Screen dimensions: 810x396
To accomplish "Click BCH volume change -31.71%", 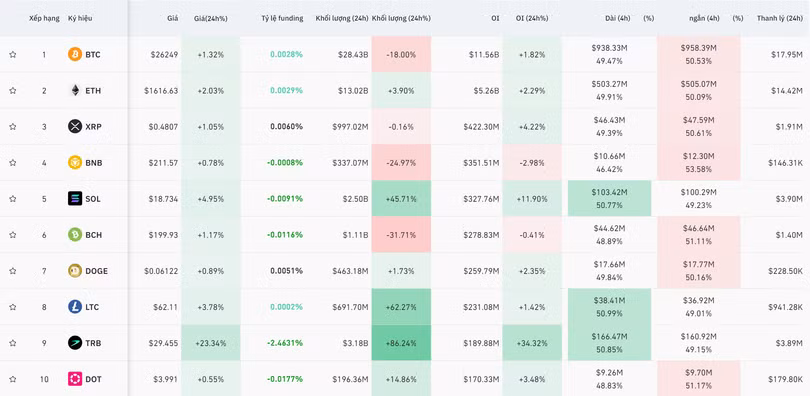I will click(401, 235).
